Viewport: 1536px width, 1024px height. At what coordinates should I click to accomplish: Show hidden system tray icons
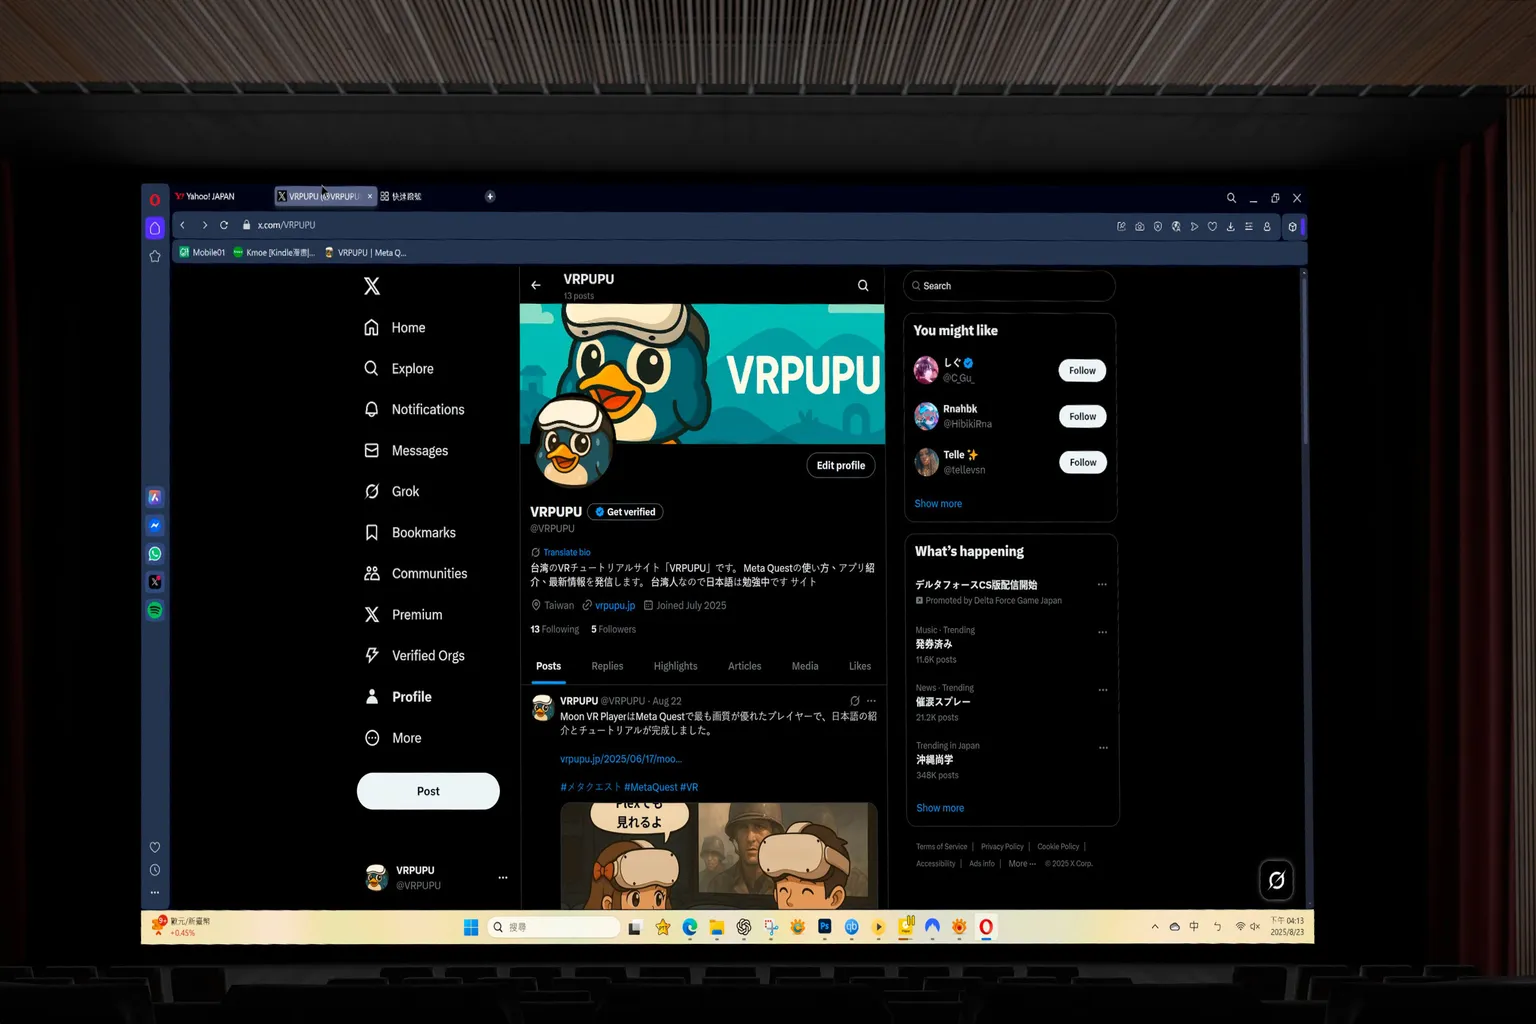[1155, 927]
